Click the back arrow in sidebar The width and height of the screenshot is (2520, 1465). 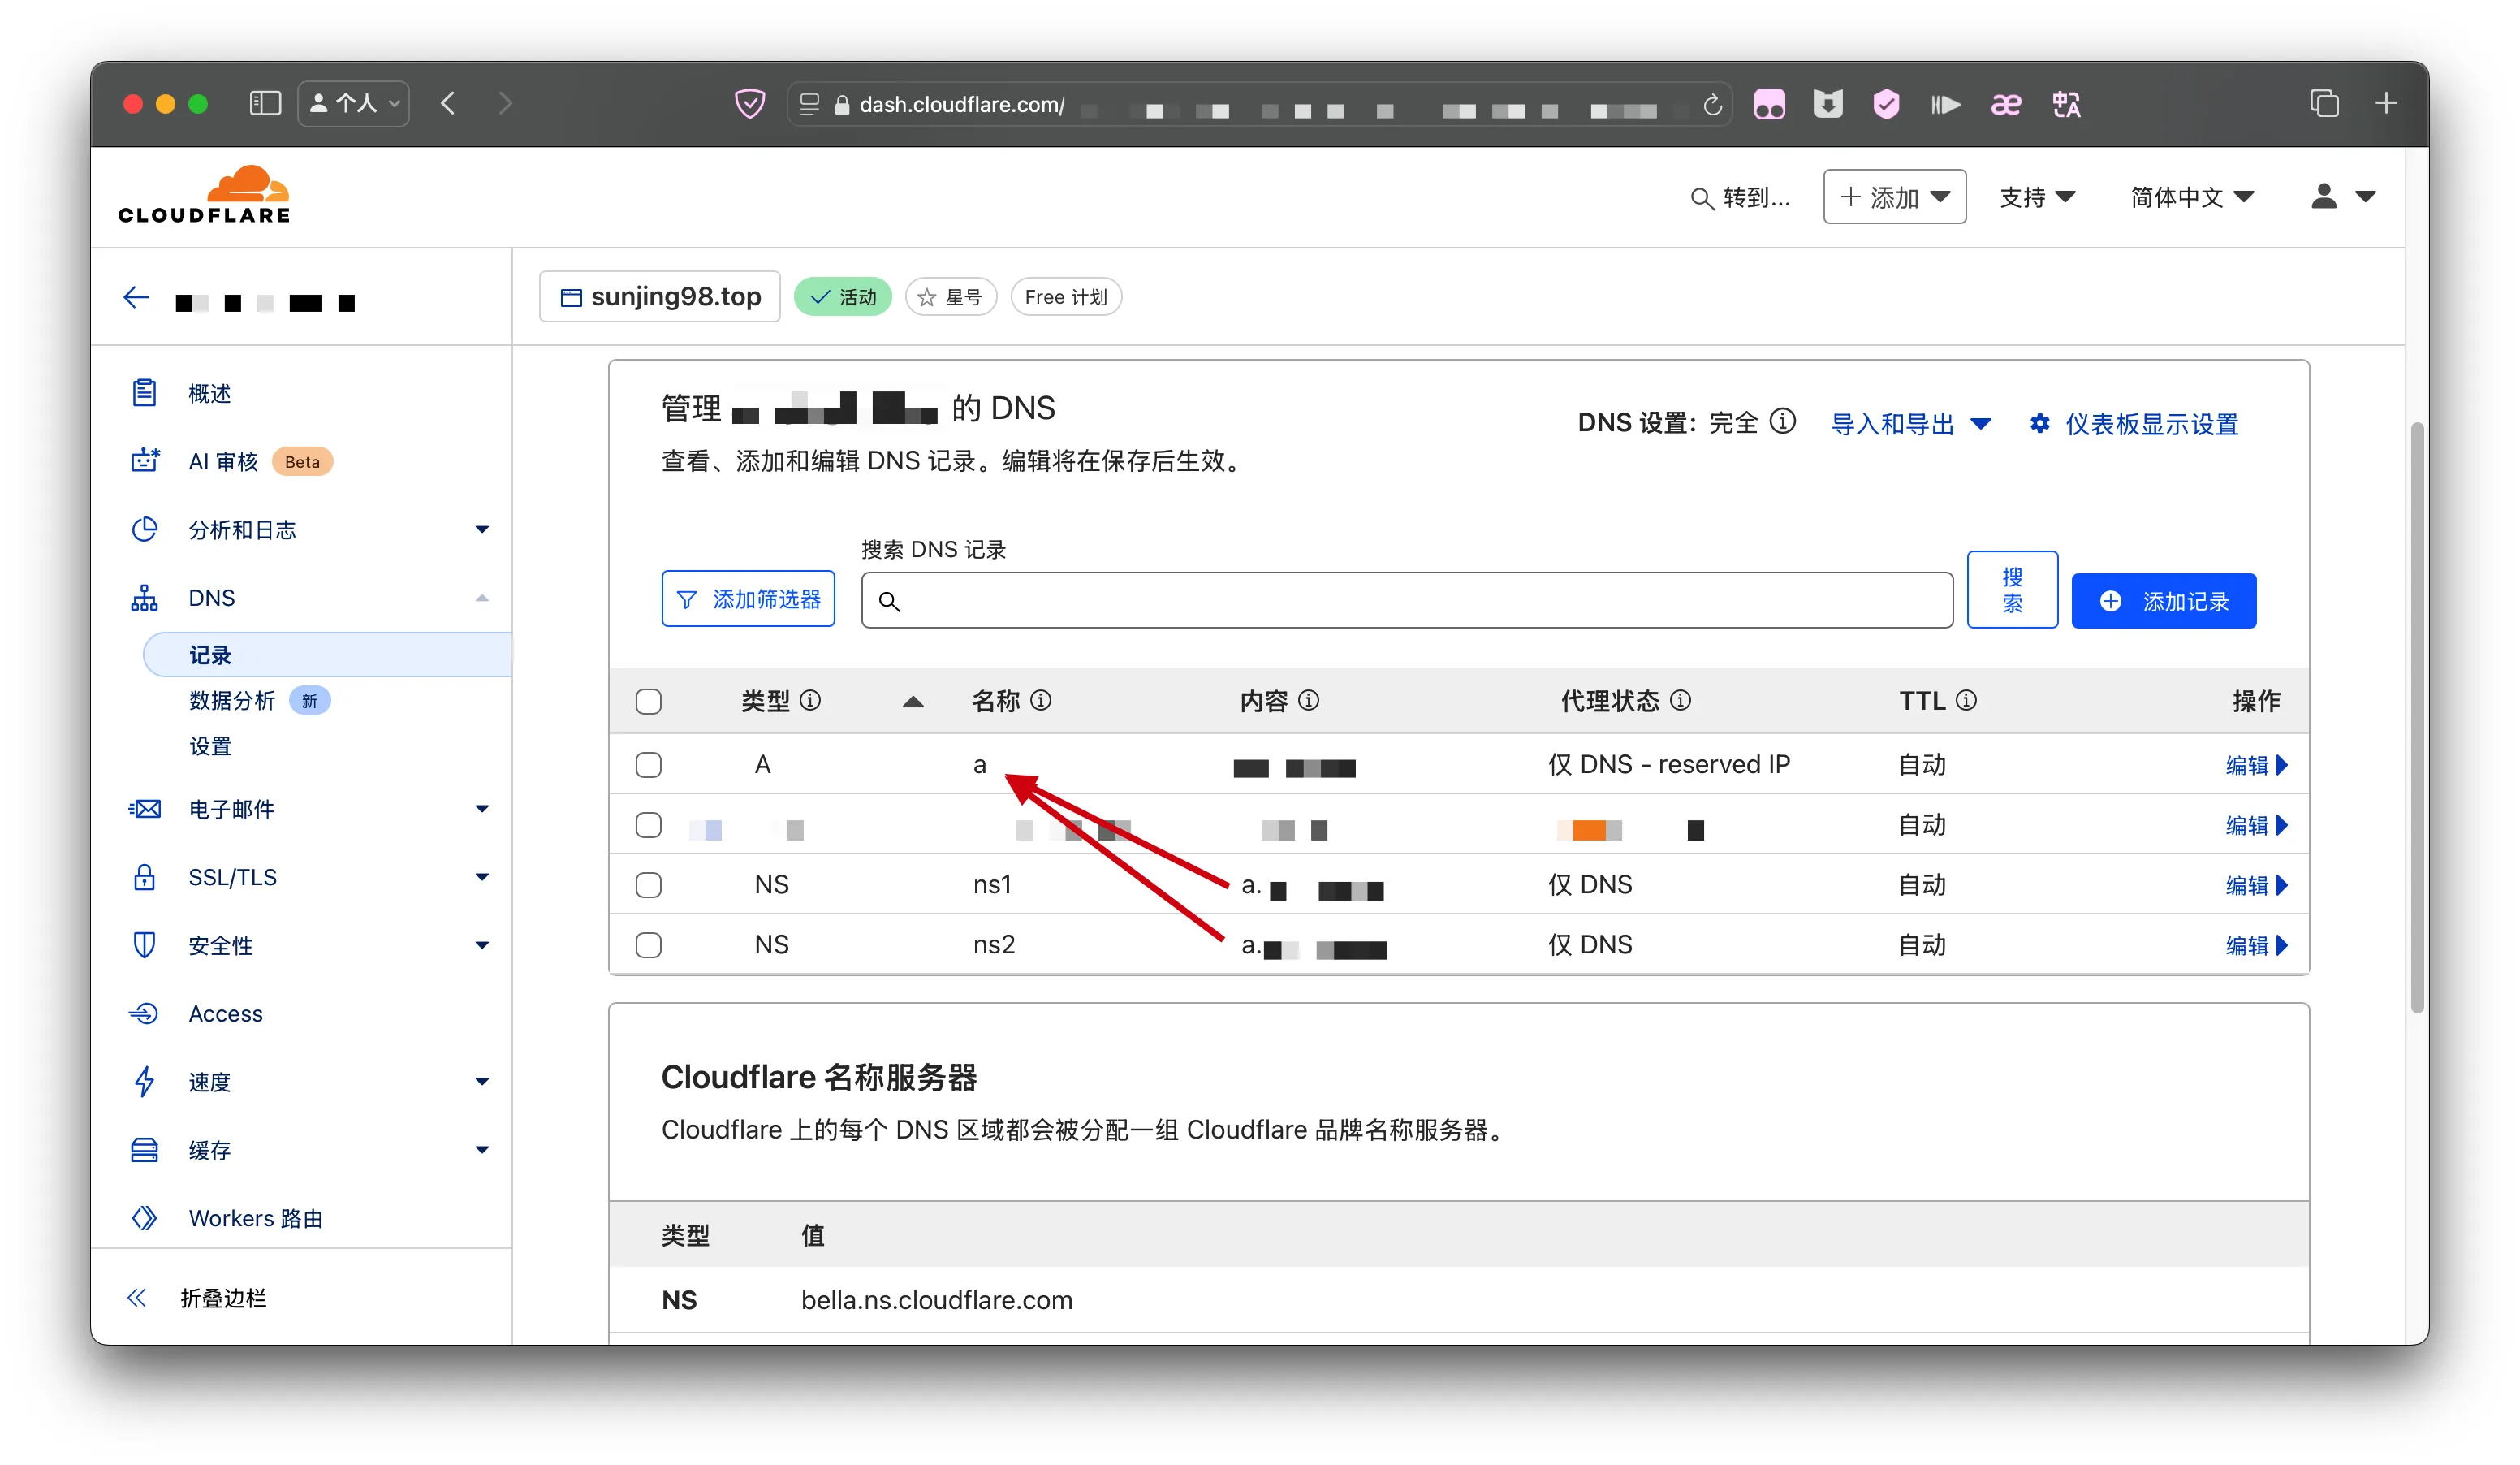[x=136, y=297]
